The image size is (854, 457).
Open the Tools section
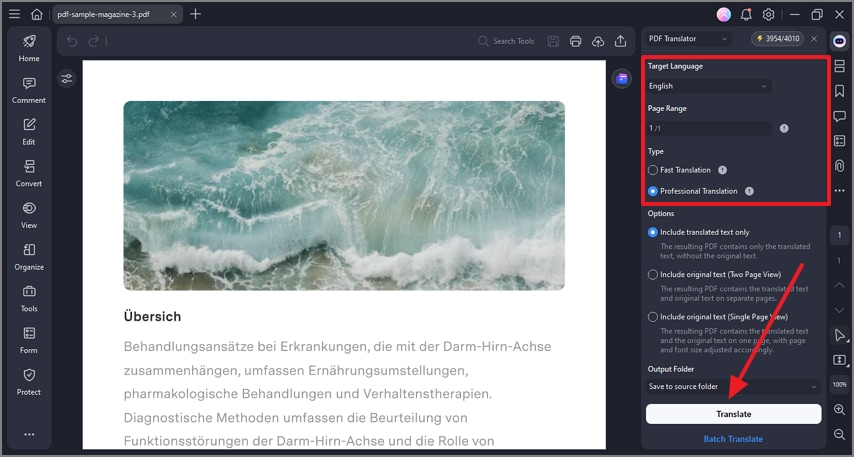29,298
